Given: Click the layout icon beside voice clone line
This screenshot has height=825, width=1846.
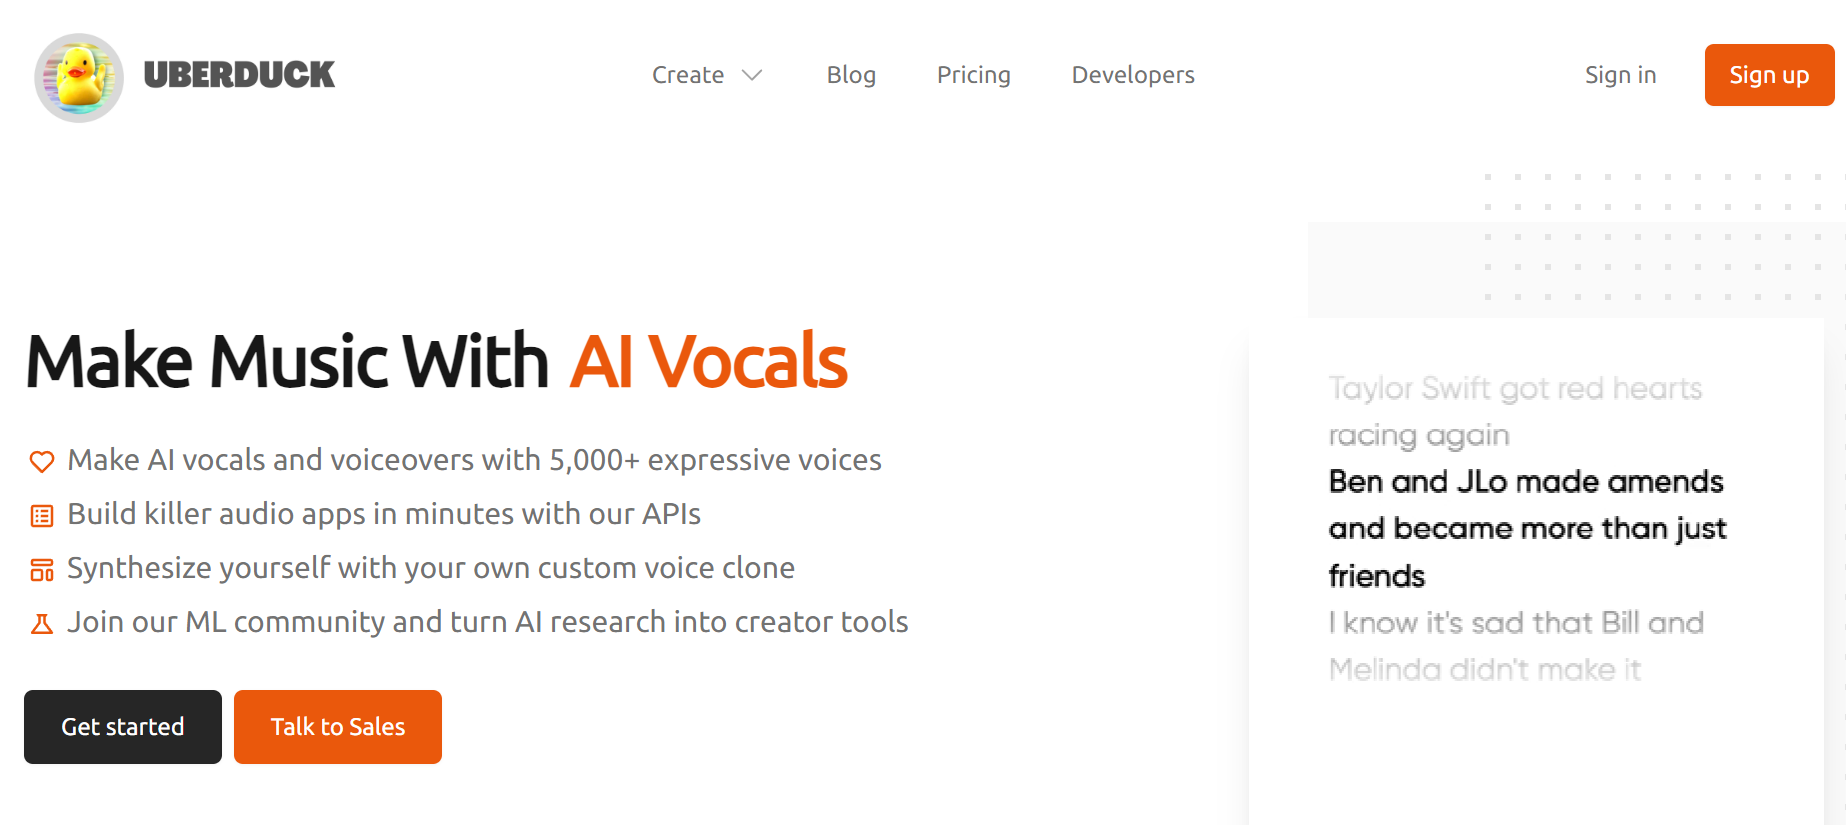Looking at the screenshot, I should point(42,570).
